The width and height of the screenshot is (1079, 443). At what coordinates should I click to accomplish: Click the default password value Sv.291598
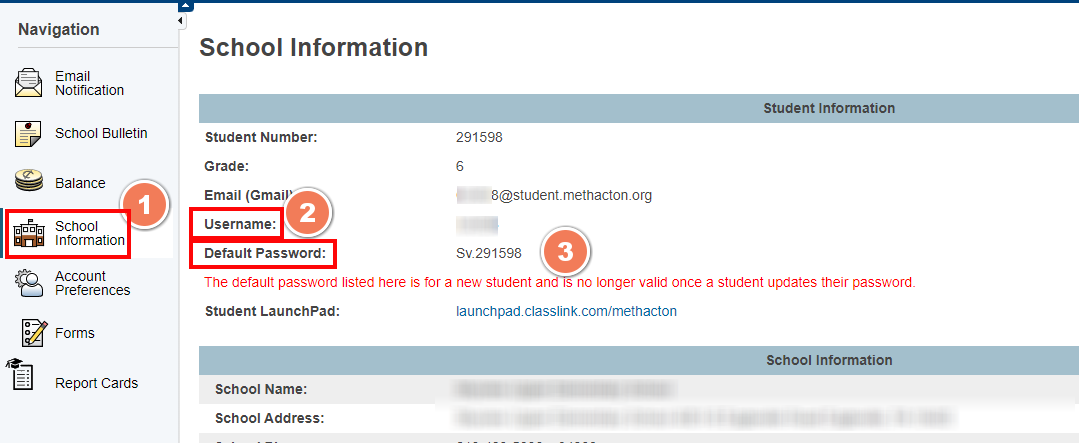tap(489, 253)
